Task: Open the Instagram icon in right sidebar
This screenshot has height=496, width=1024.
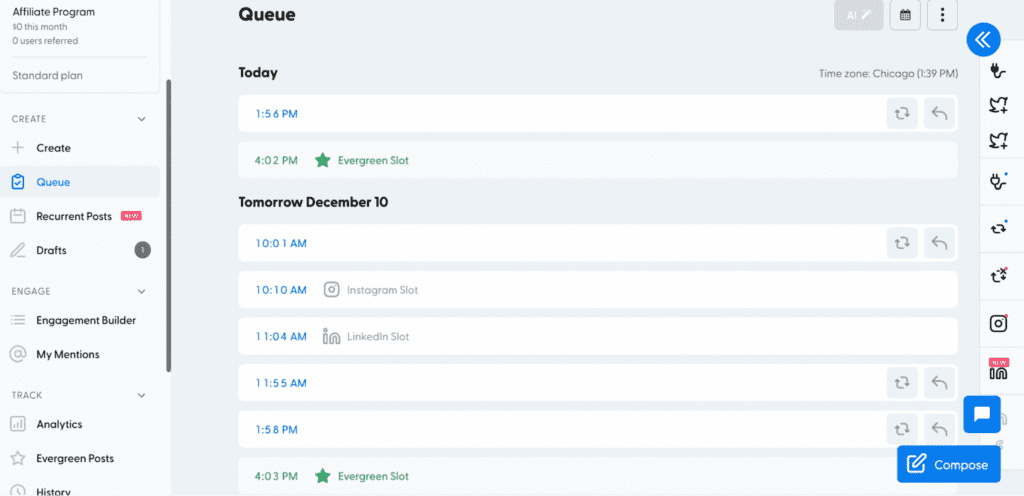Action: click(x=998, y=323)
